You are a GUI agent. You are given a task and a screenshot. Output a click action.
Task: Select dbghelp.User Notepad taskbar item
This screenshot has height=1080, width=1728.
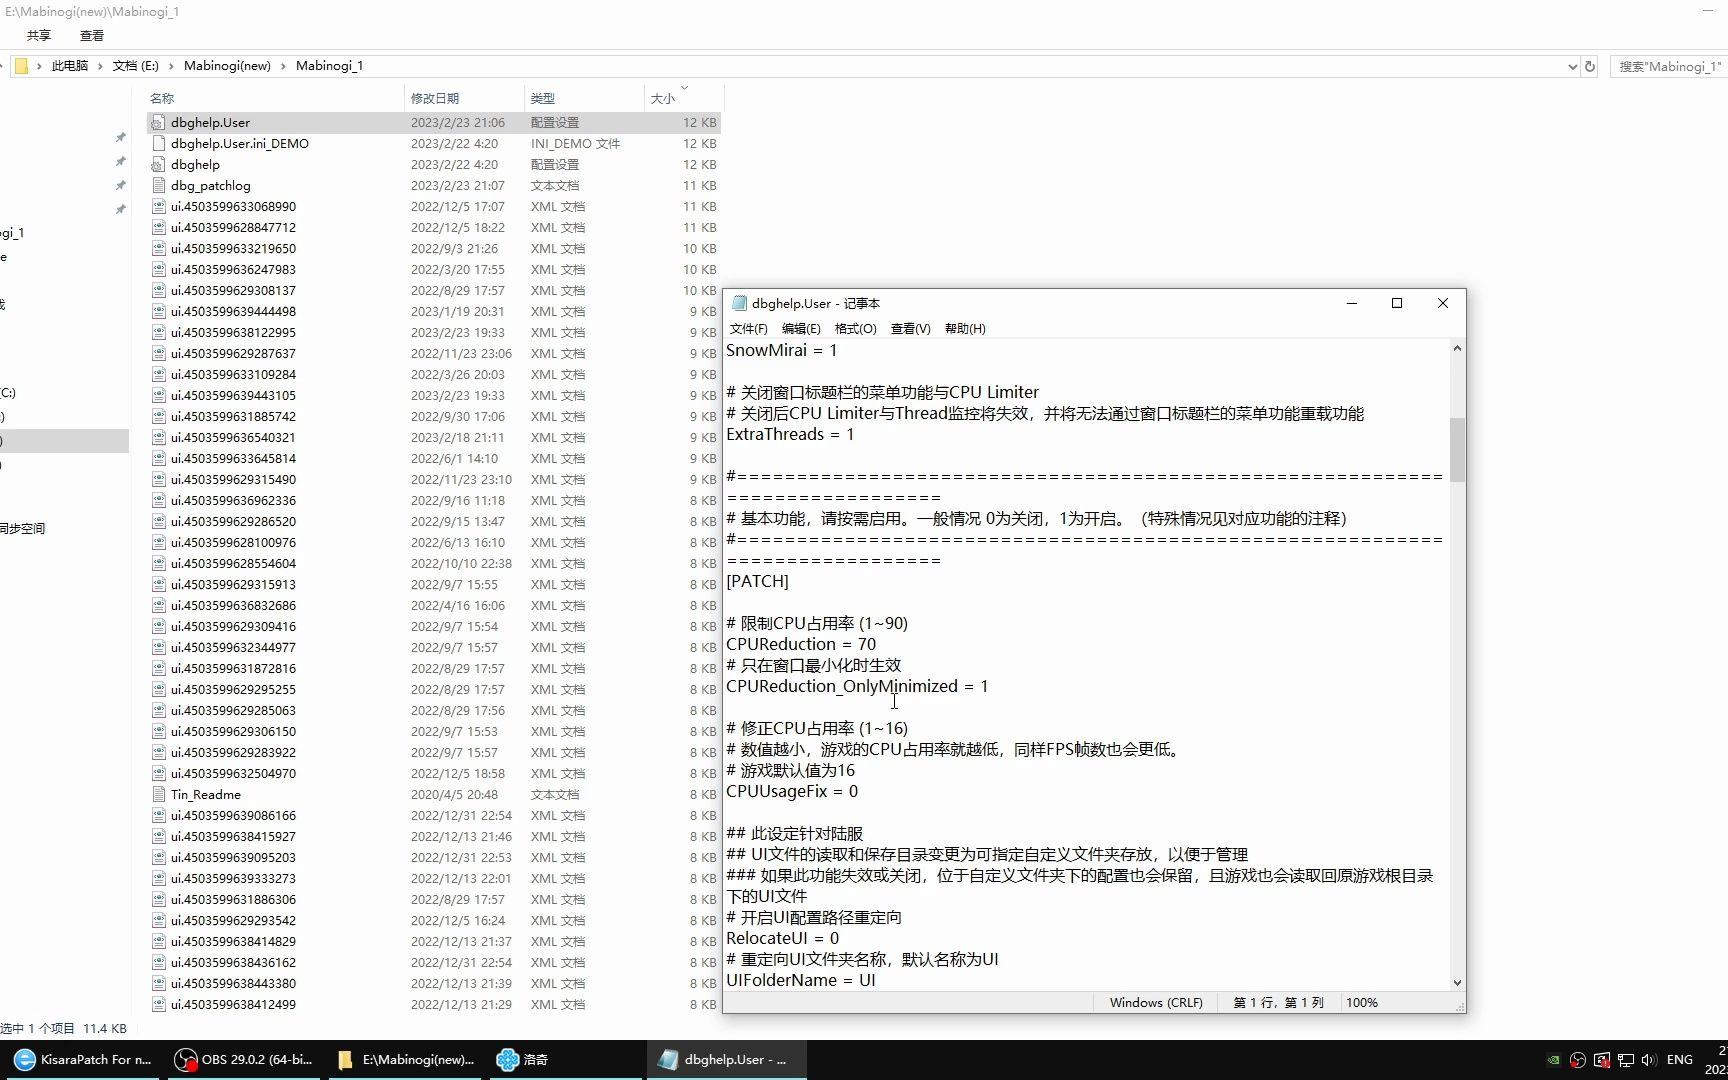(729, 1059)
